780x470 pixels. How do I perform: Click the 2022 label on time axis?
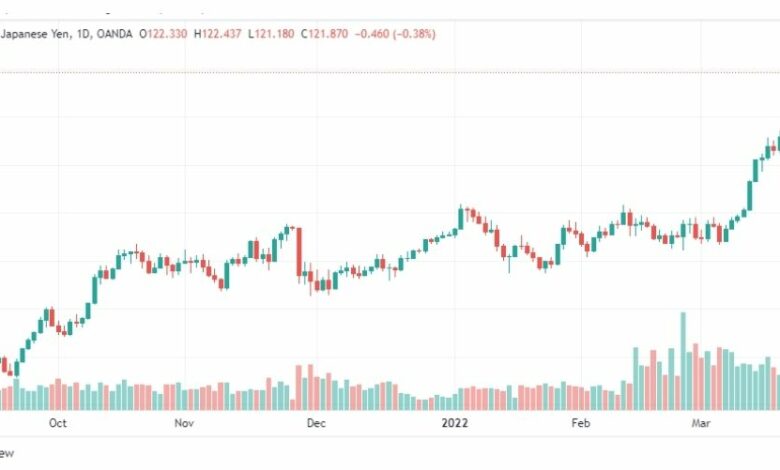click(455, 423)
